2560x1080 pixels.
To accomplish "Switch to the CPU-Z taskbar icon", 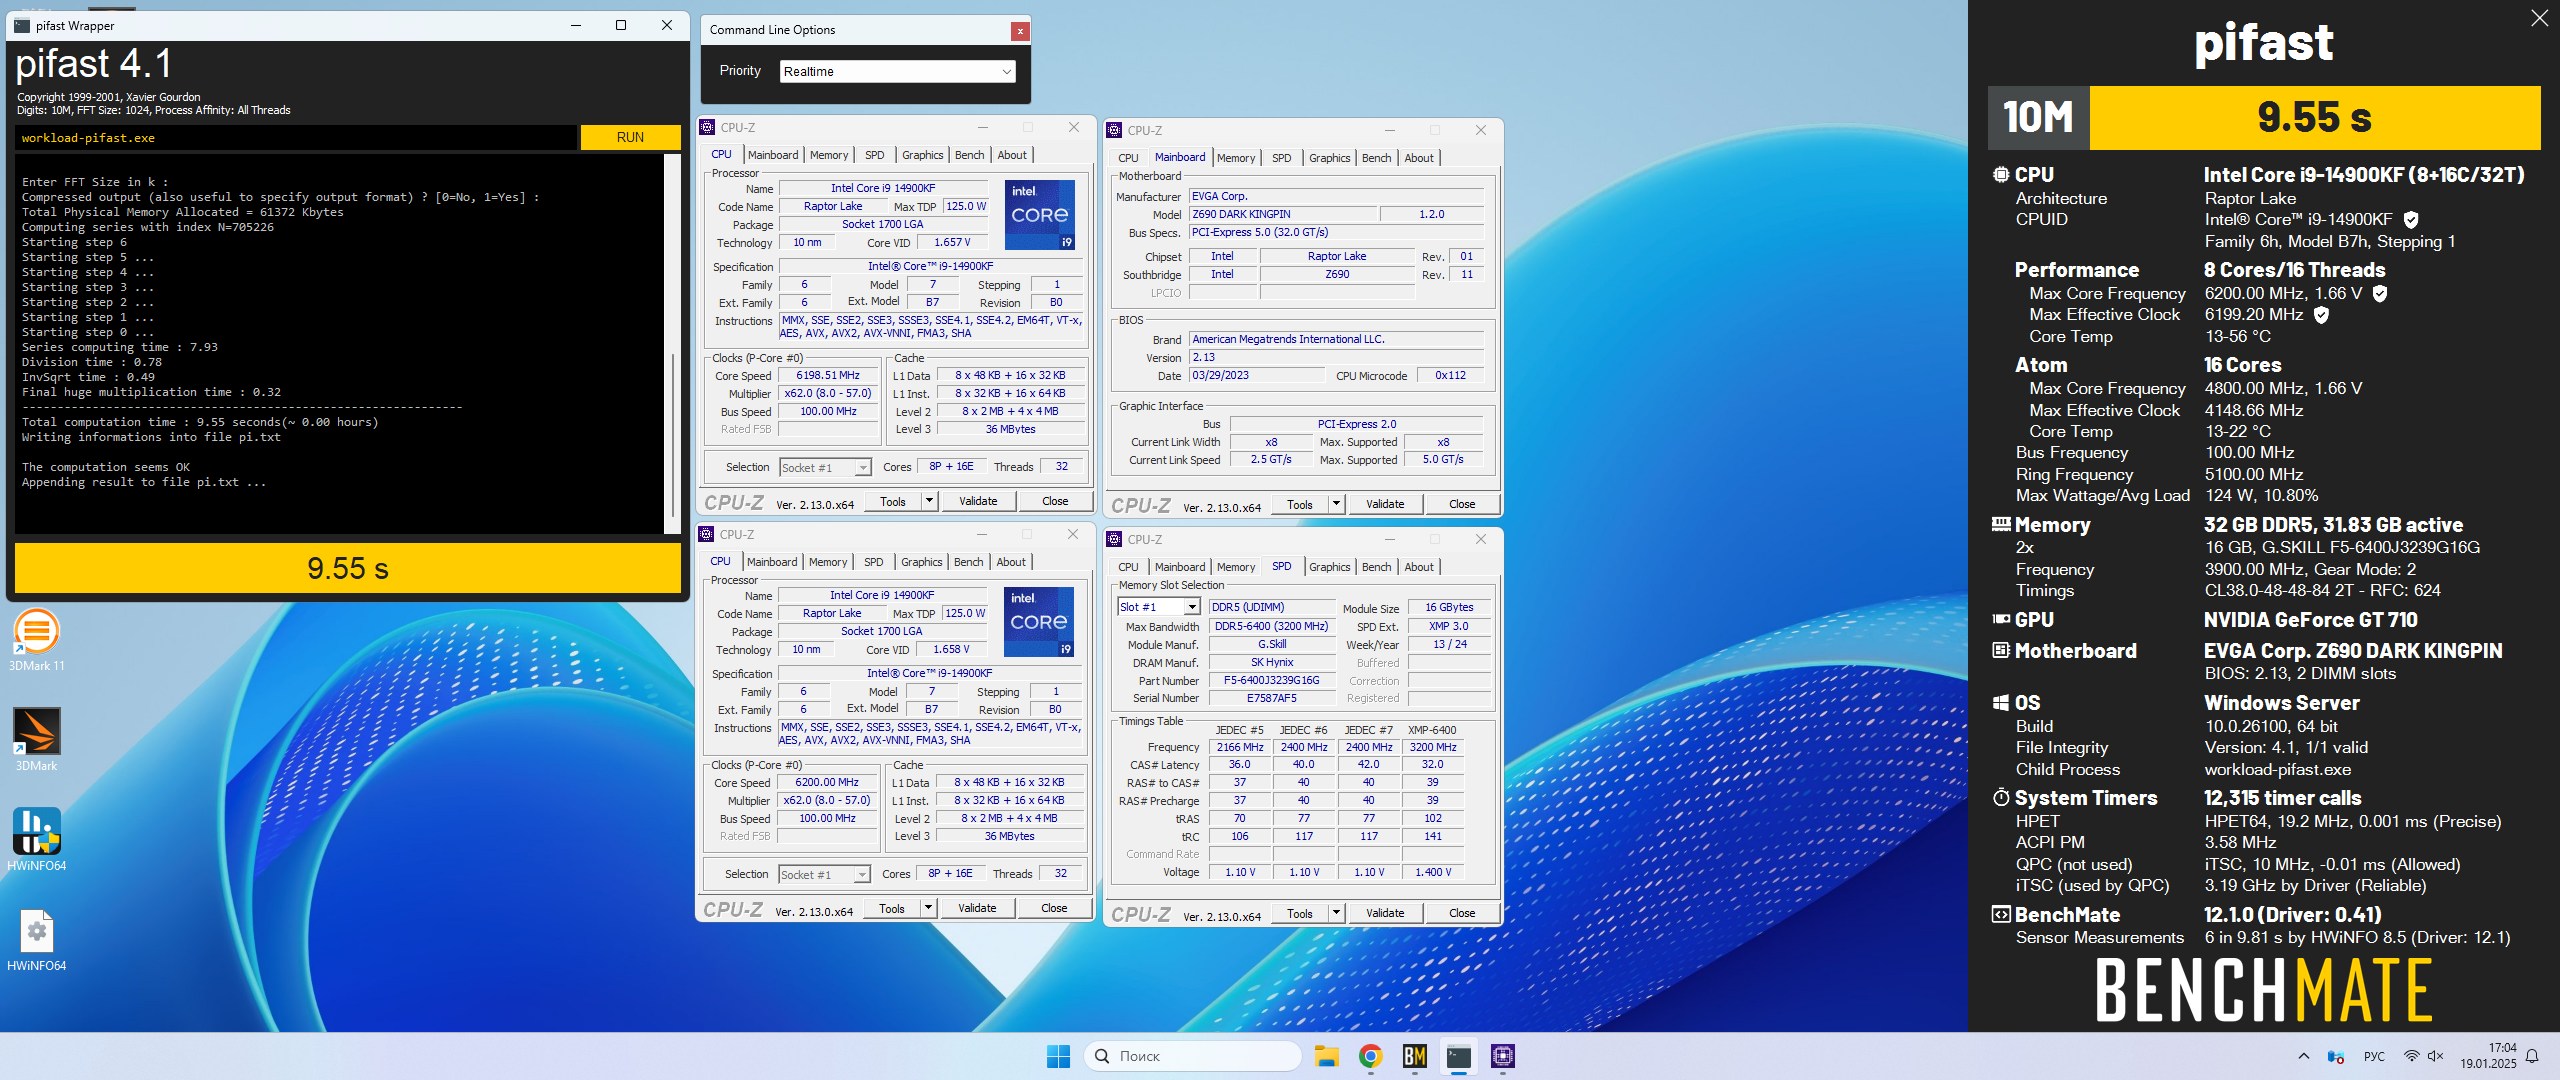I will tap(1502, 1056).
